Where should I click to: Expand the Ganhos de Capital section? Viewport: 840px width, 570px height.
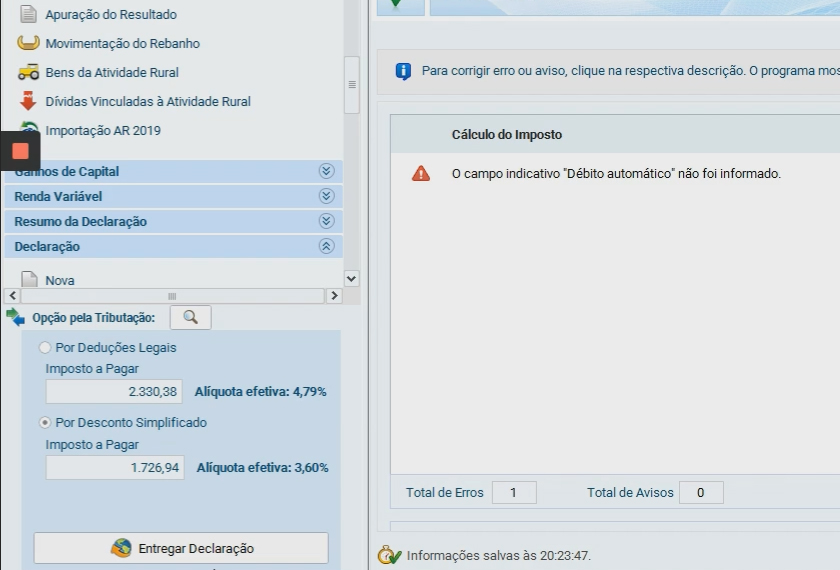coord(326,171)
